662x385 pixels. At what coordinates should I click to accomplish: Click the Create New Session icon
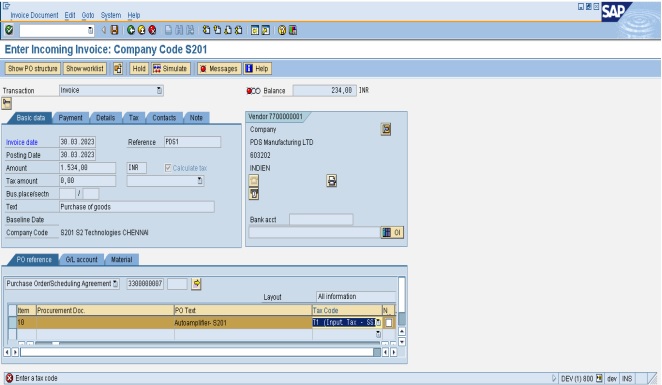point(255,30)
